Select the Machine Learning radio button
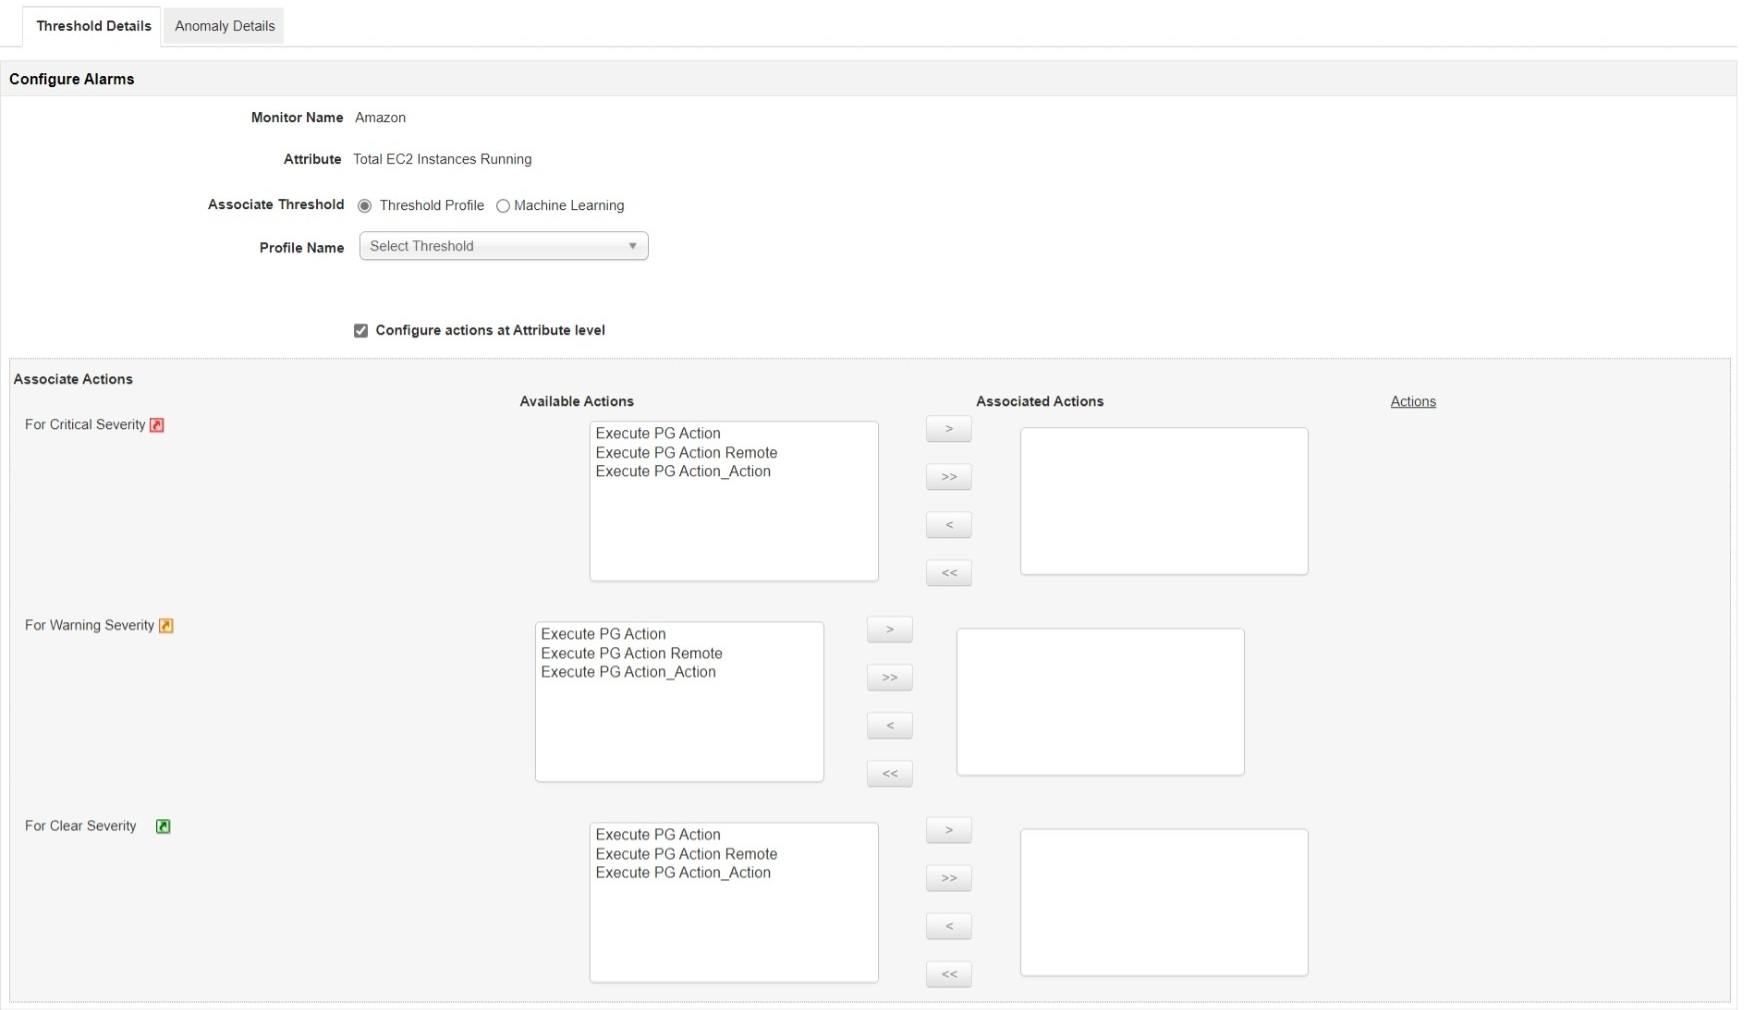The height and width of the screenshot is (1010, 1755). (503, 206)
